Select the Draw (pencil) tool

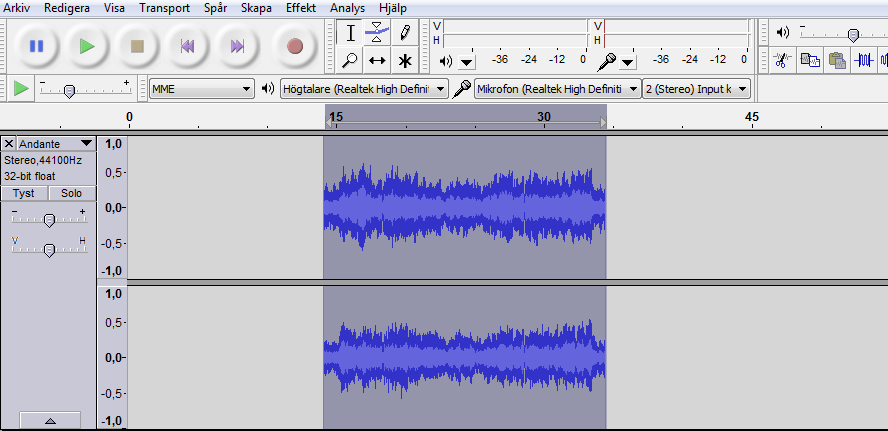pos(404,33)
